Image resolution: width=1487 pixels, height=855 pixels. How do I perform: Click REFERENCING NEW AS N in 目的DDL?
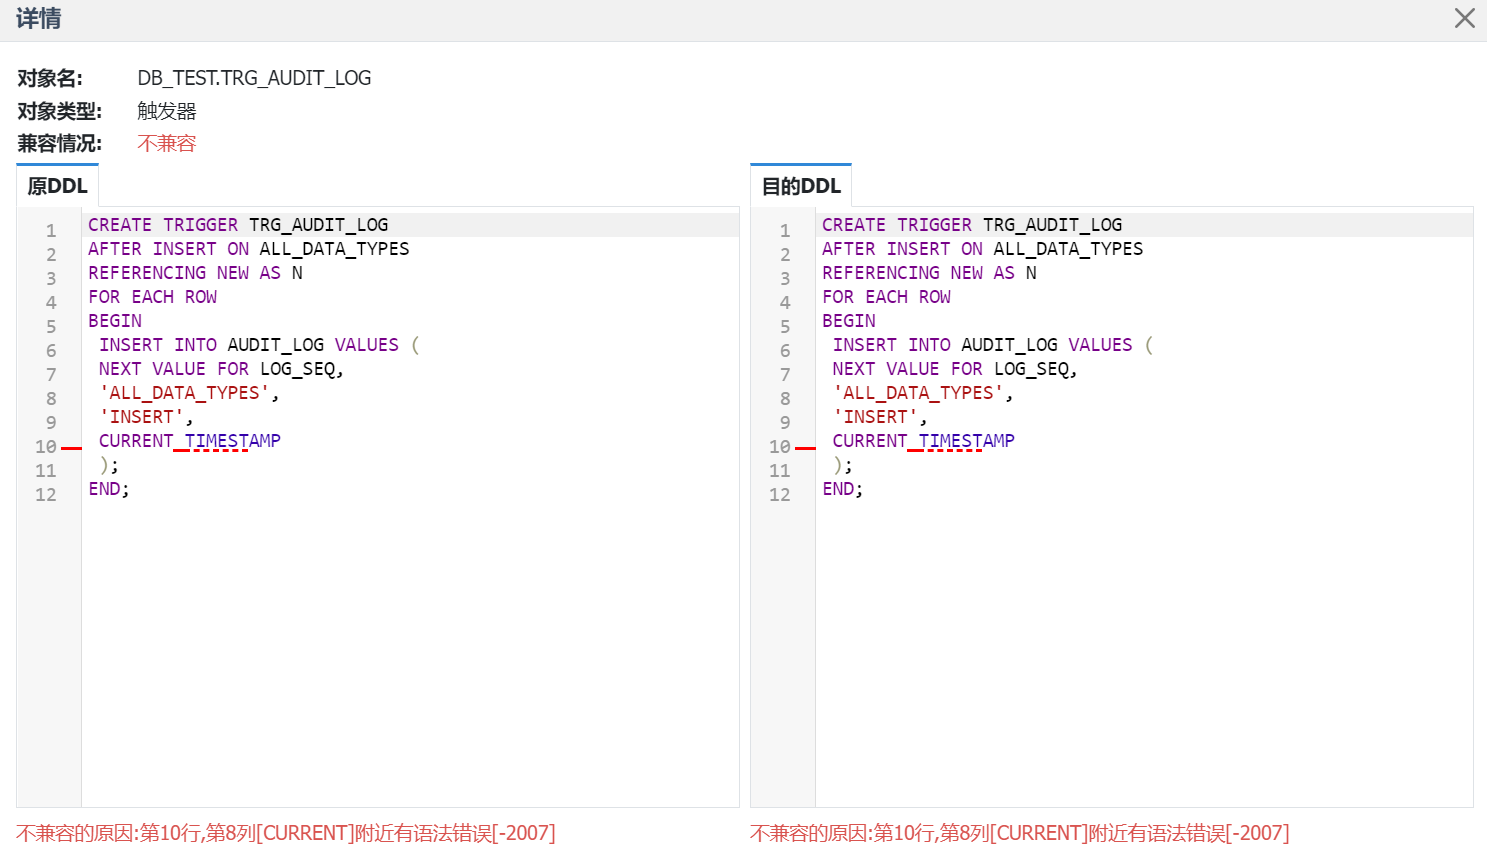(x=929, y=273)
